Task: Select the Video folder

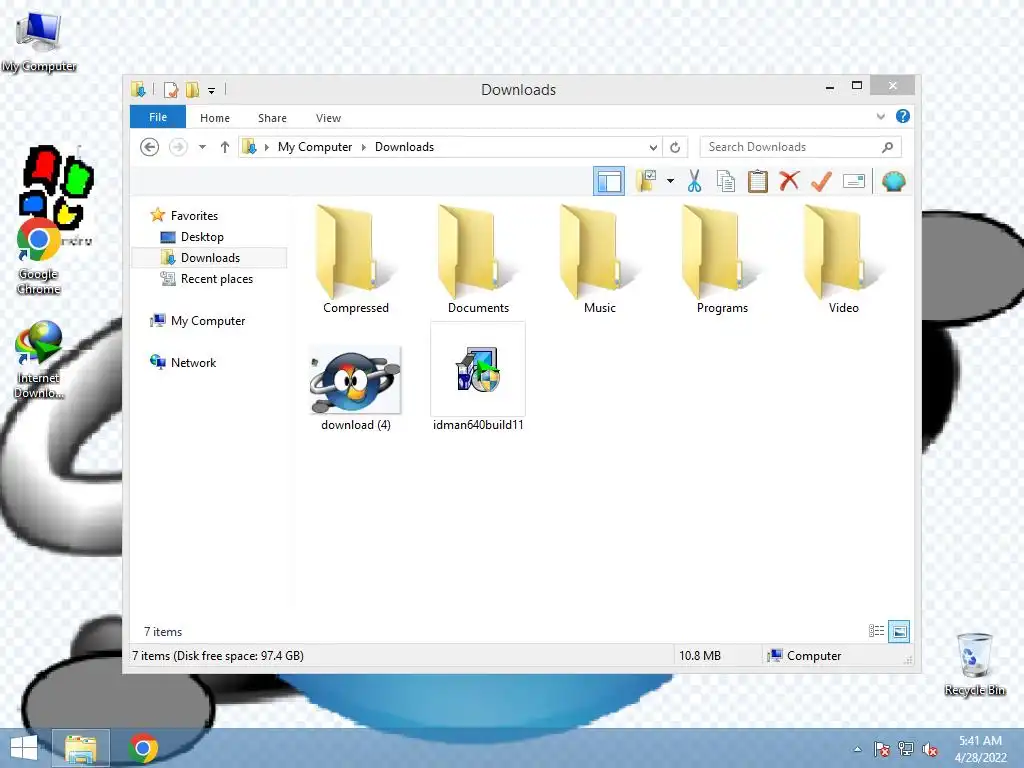Action: pyautogui.click(x=844, y=259)
